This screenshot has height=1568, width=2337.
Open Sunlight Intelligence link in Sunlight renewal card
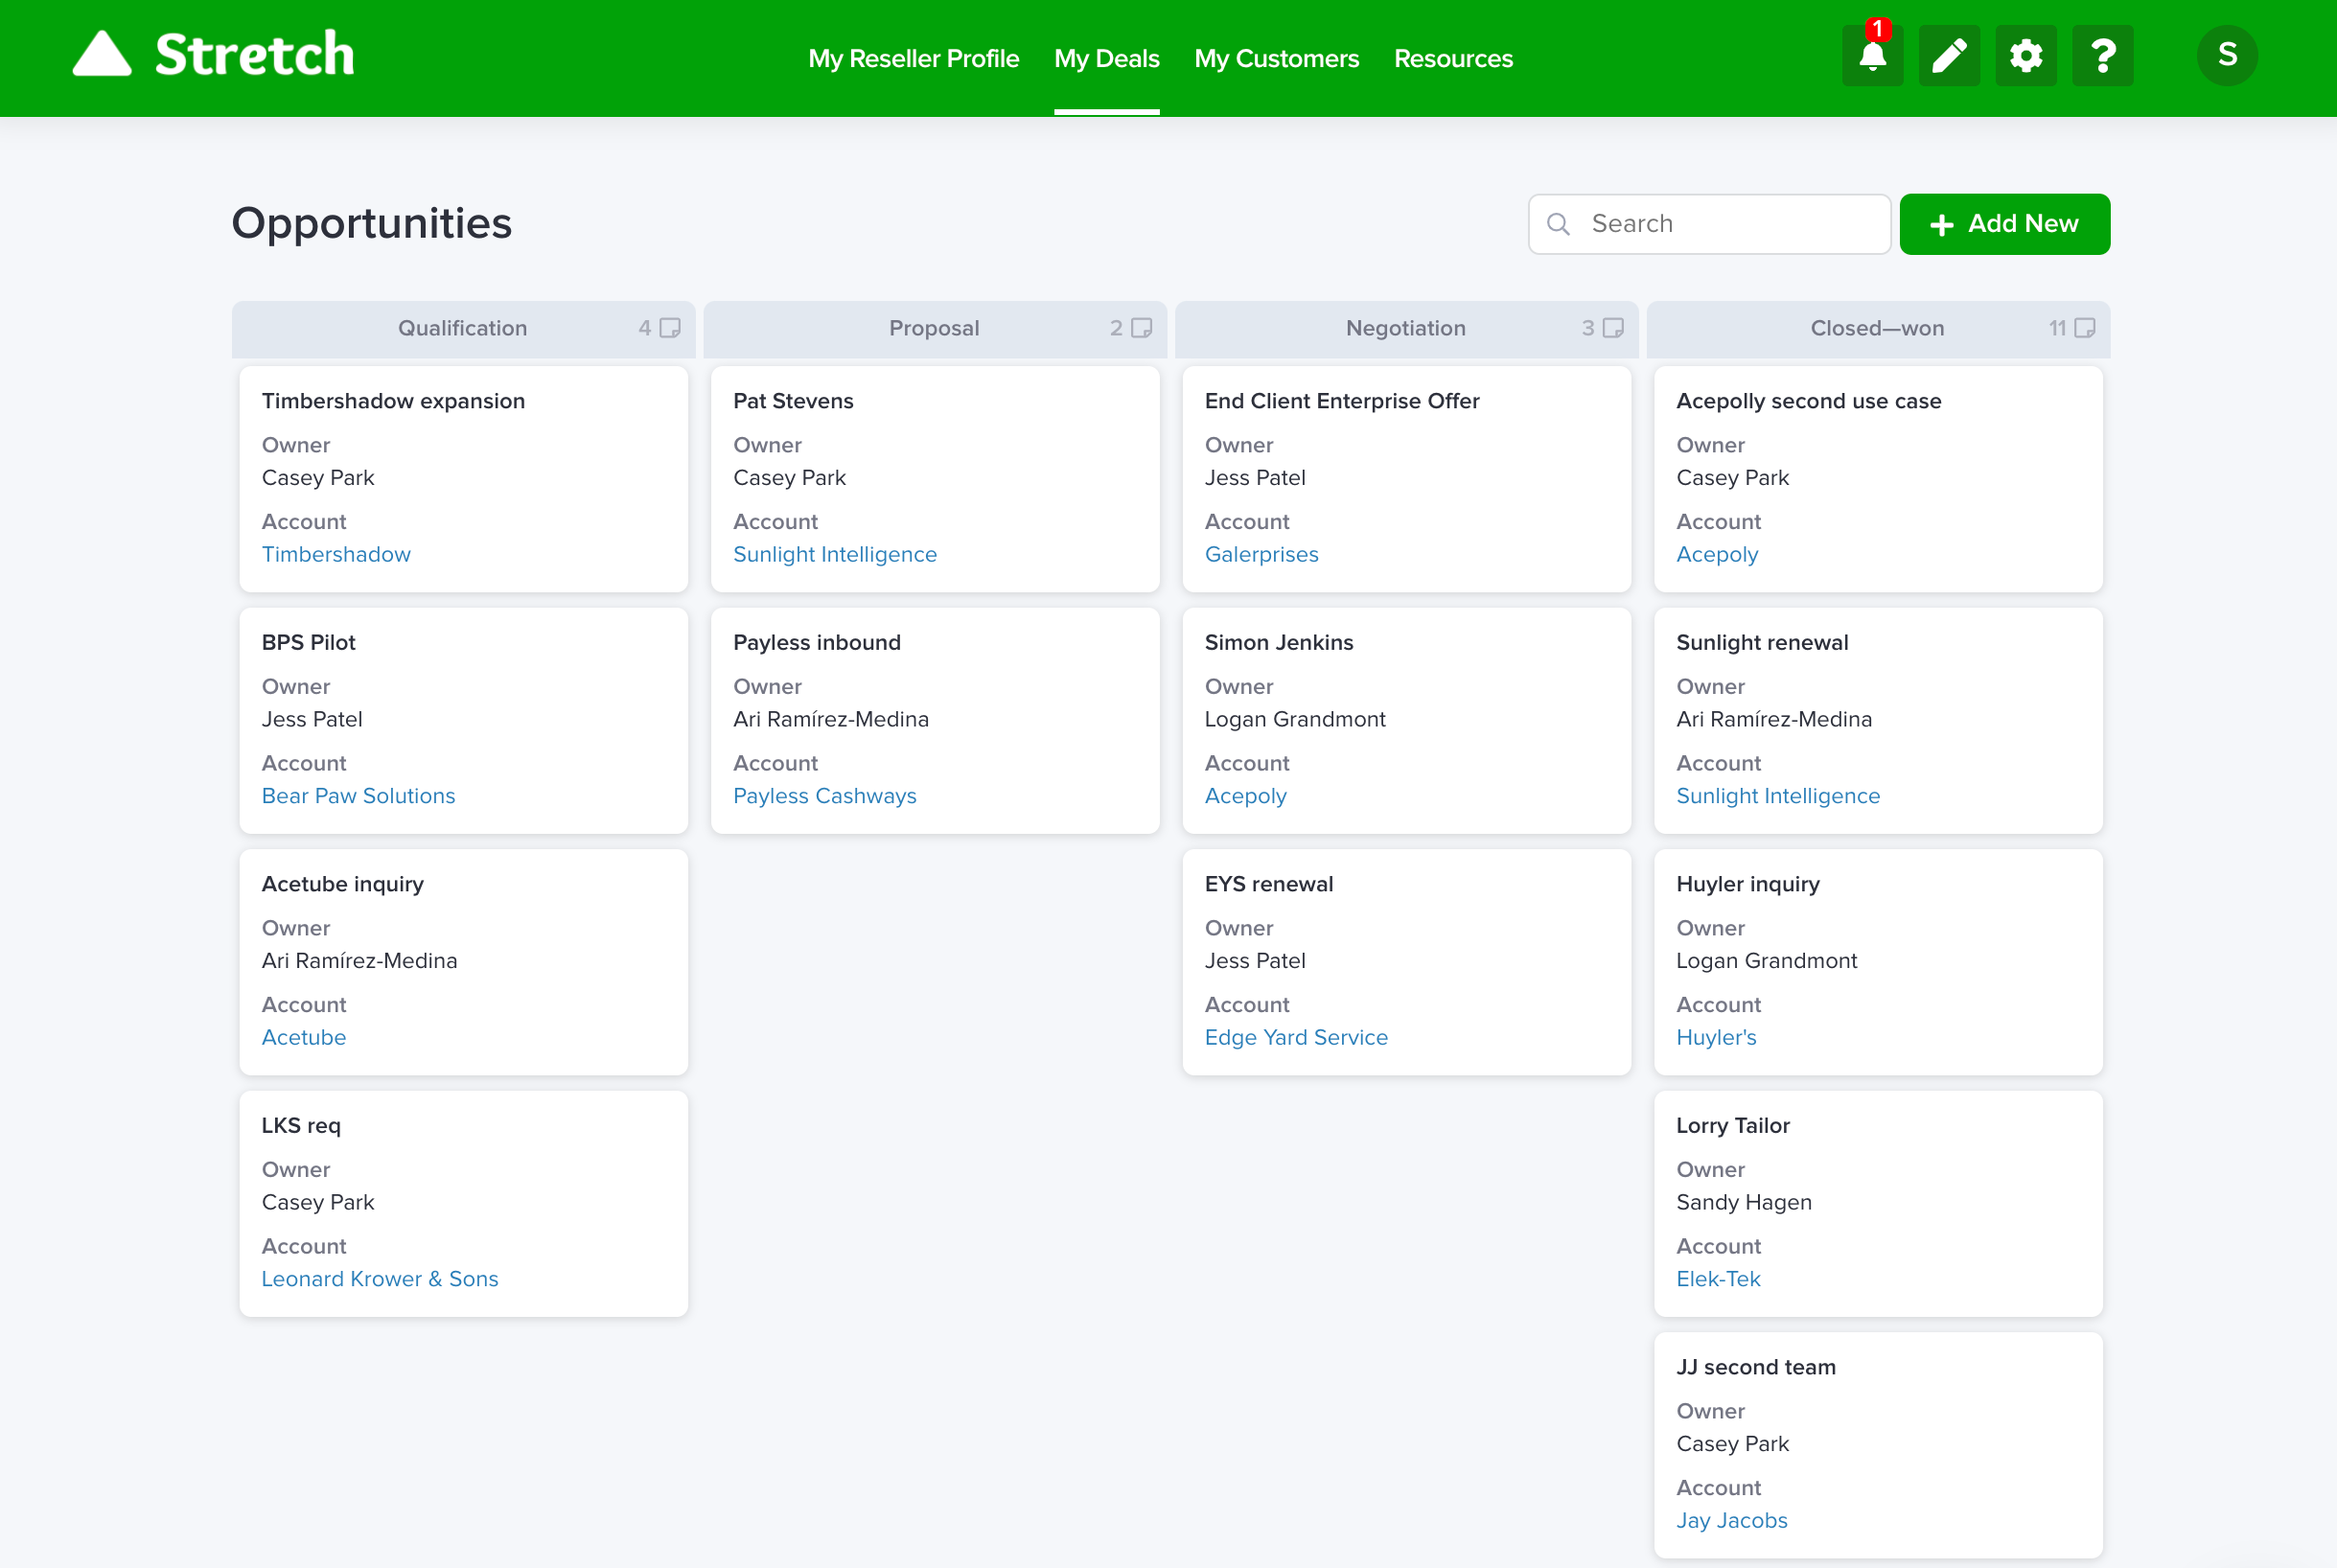(x=1778, y=796)
